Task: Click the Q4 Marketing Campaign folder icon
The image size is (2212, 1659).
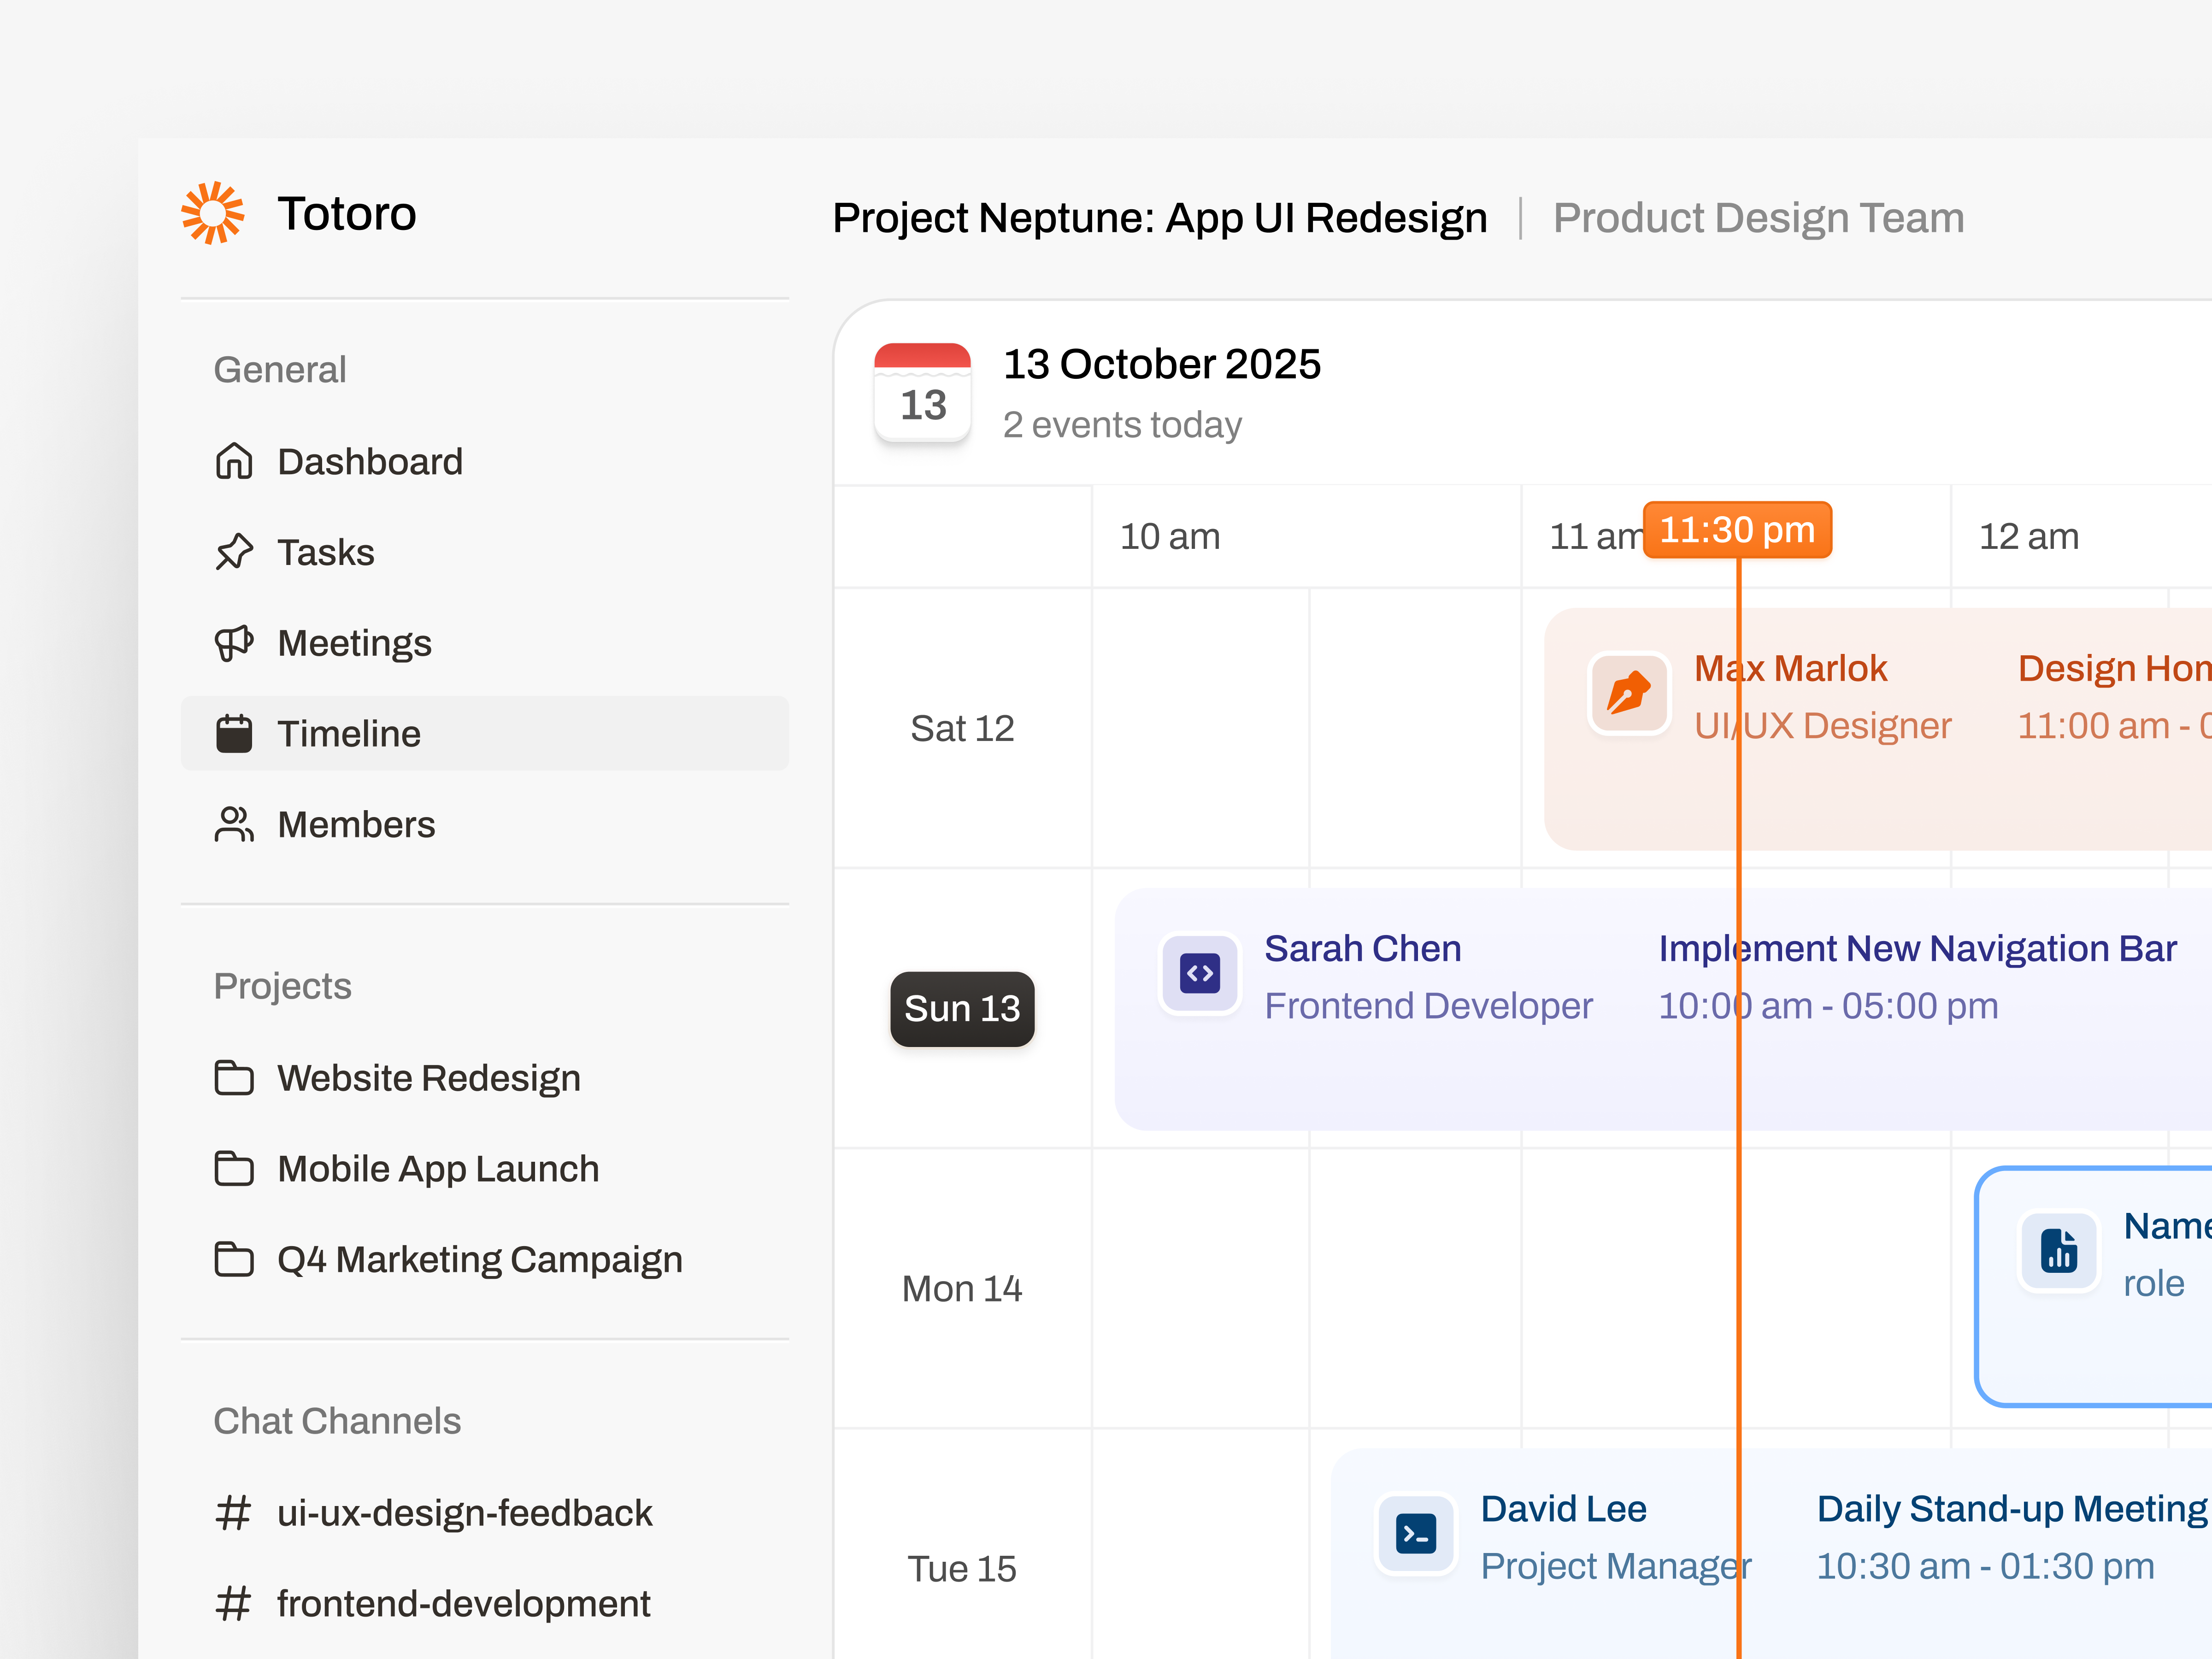Action: [234, 1259]
